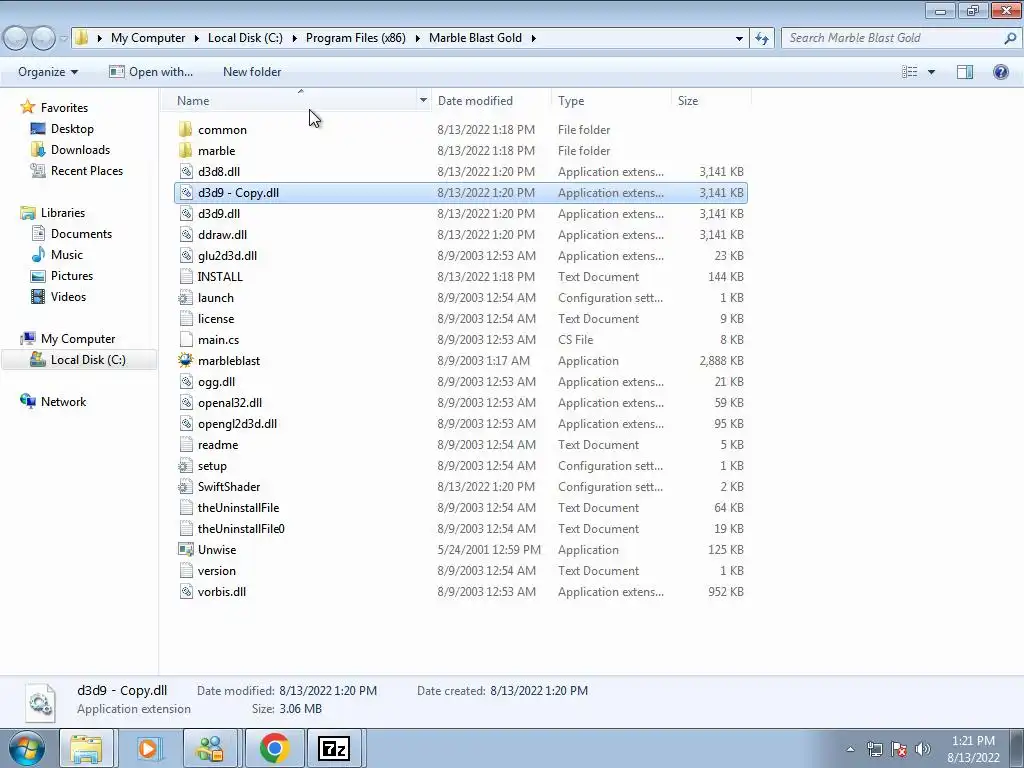Click Open with... in the toolbar
The image size is (1024, 768).
151,72
